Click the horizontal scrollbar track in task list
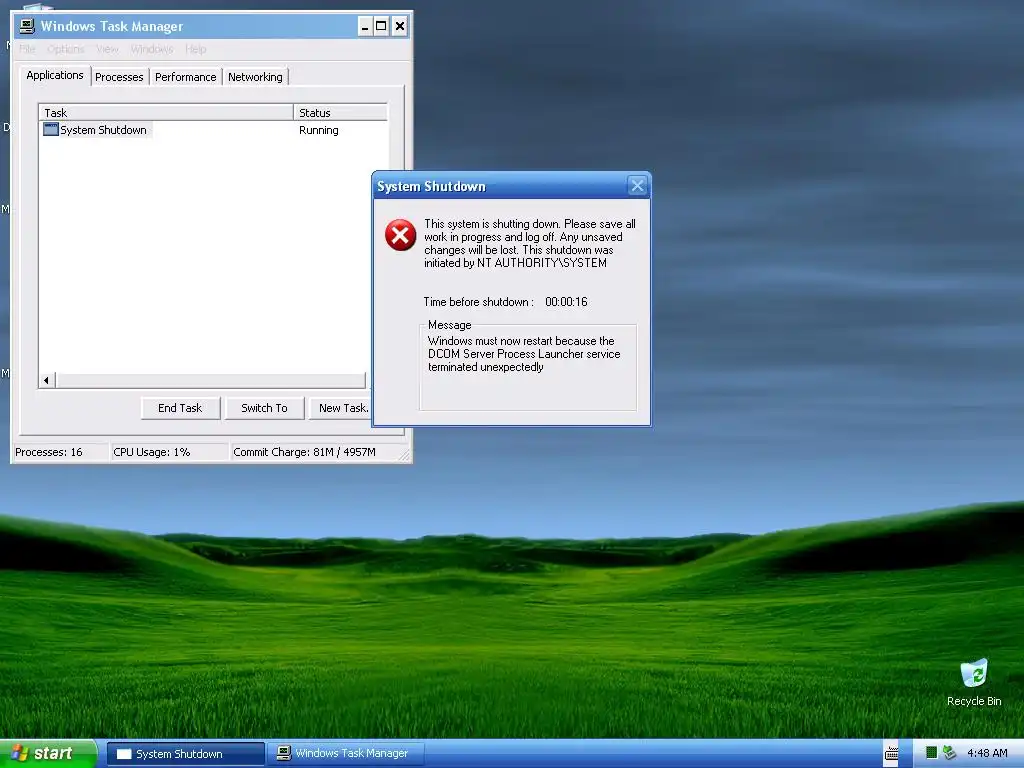This screenshot has width=1024, height=768. tap(210, 380)
